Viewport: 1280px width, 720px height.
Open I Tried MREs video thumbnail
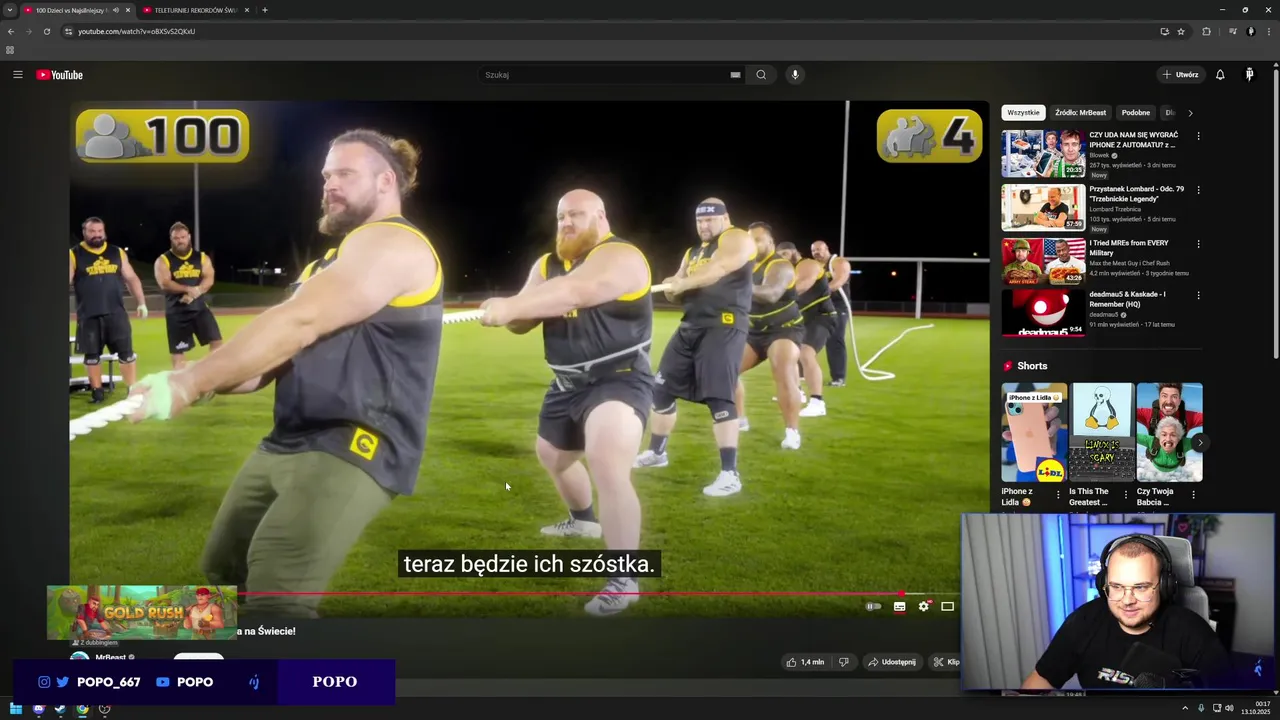pyautogui.click(x=1043, y=261)
